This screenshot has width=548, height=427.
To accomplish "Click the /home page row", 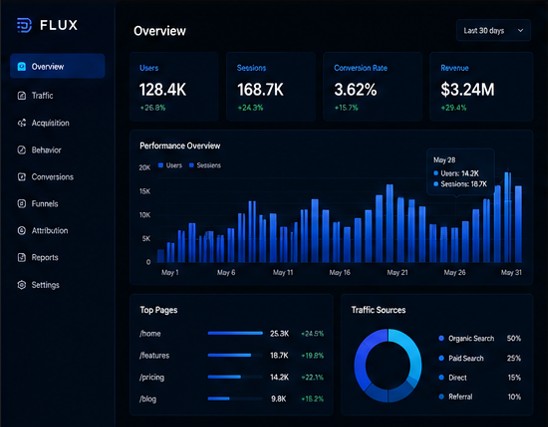I will pyautogui.click(x=231, y=333).
